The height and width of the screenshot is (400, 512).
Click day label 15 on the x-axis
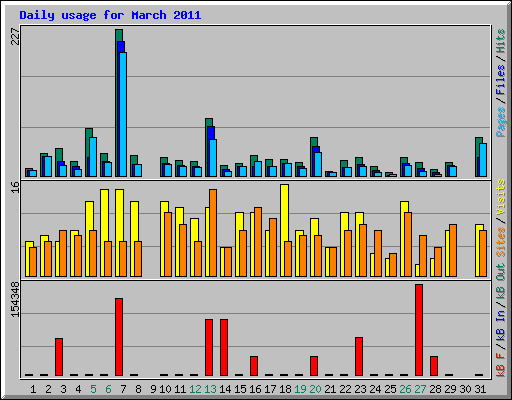[x=240, y=389]
